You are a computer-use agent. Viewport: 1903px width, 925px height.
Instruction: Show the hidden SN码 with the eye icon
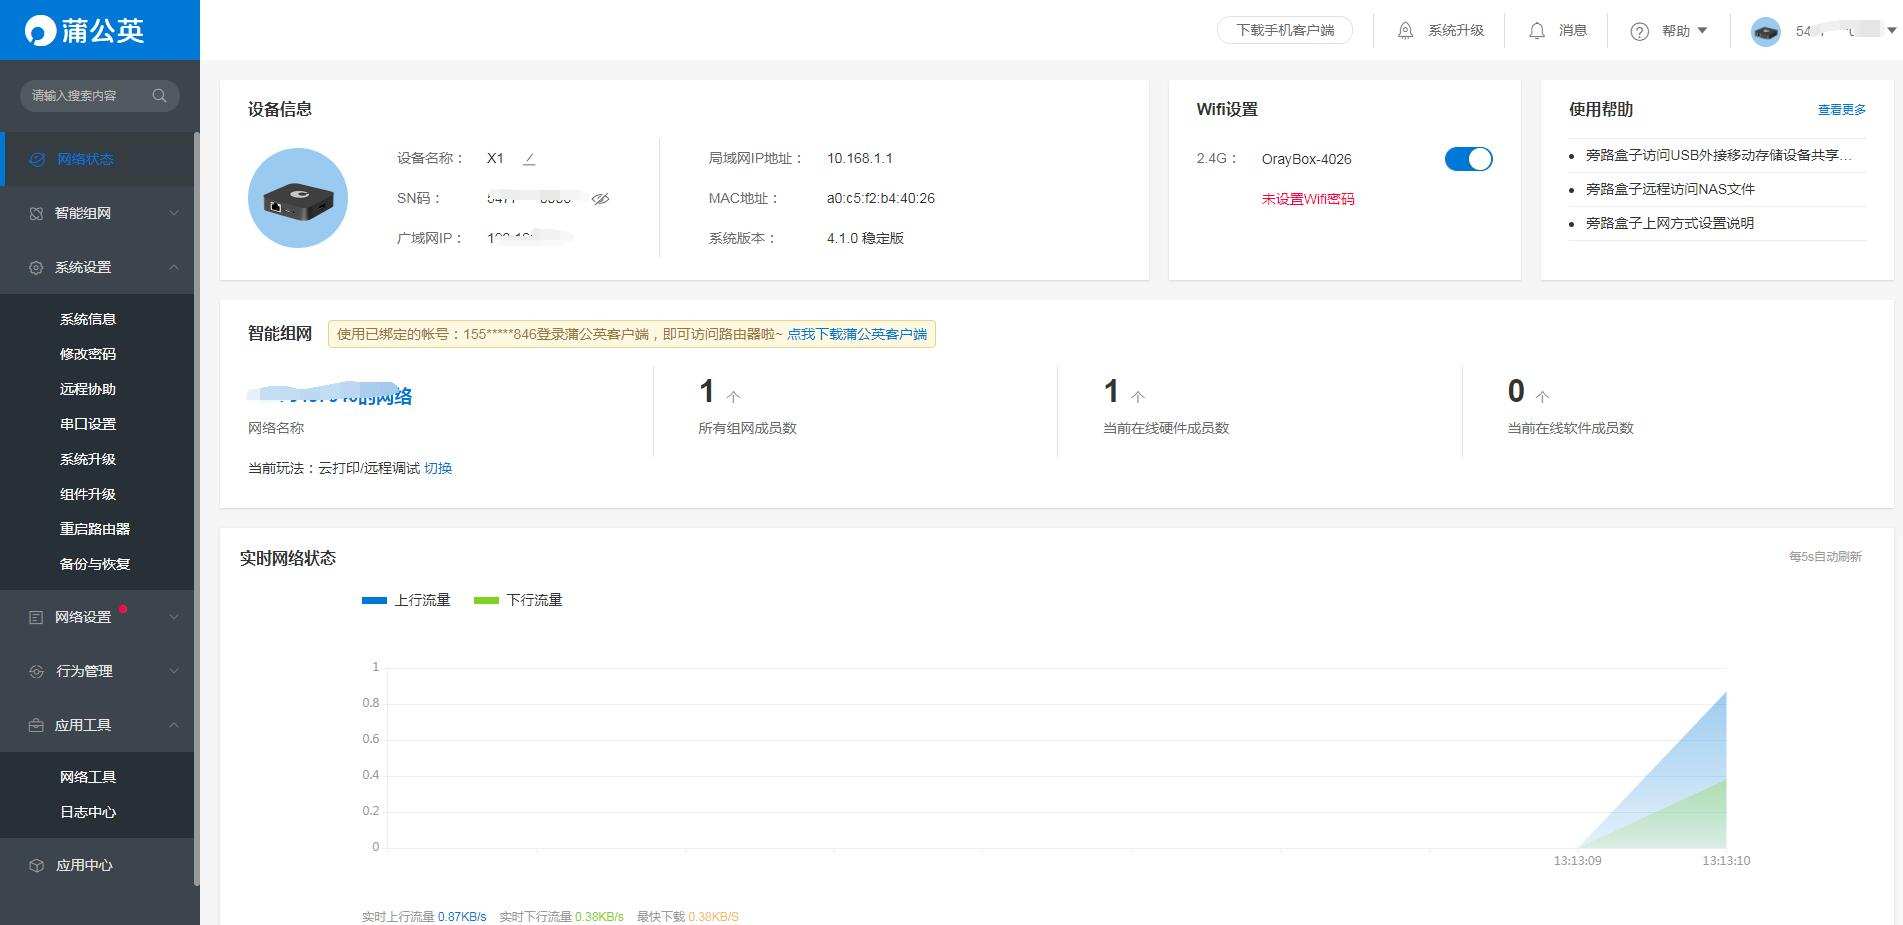click(x=600, y=198)
